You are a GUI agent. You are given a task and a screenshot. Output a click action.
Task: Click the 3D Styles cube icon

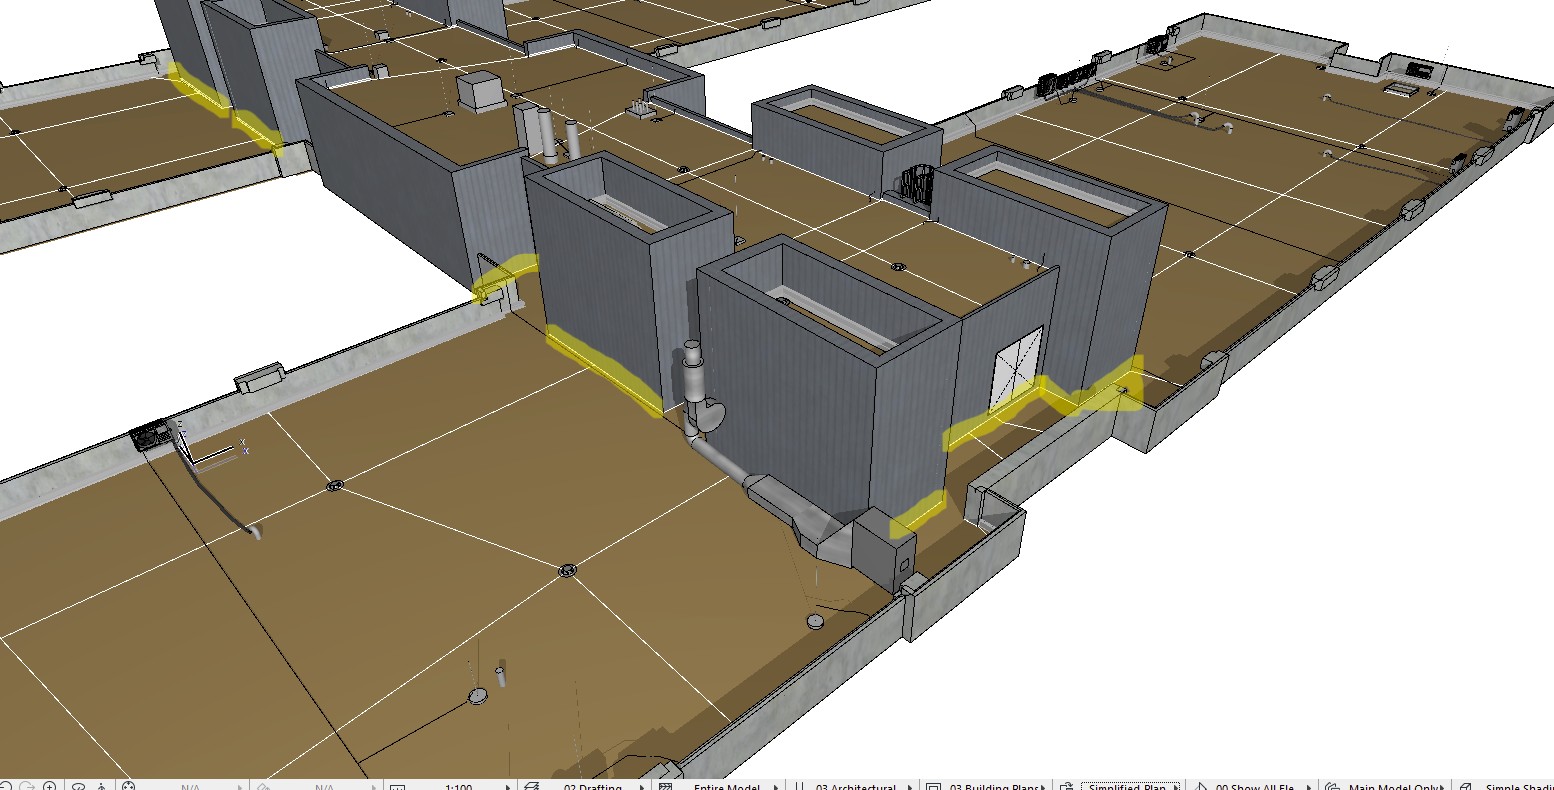[x=1466, y=787]
